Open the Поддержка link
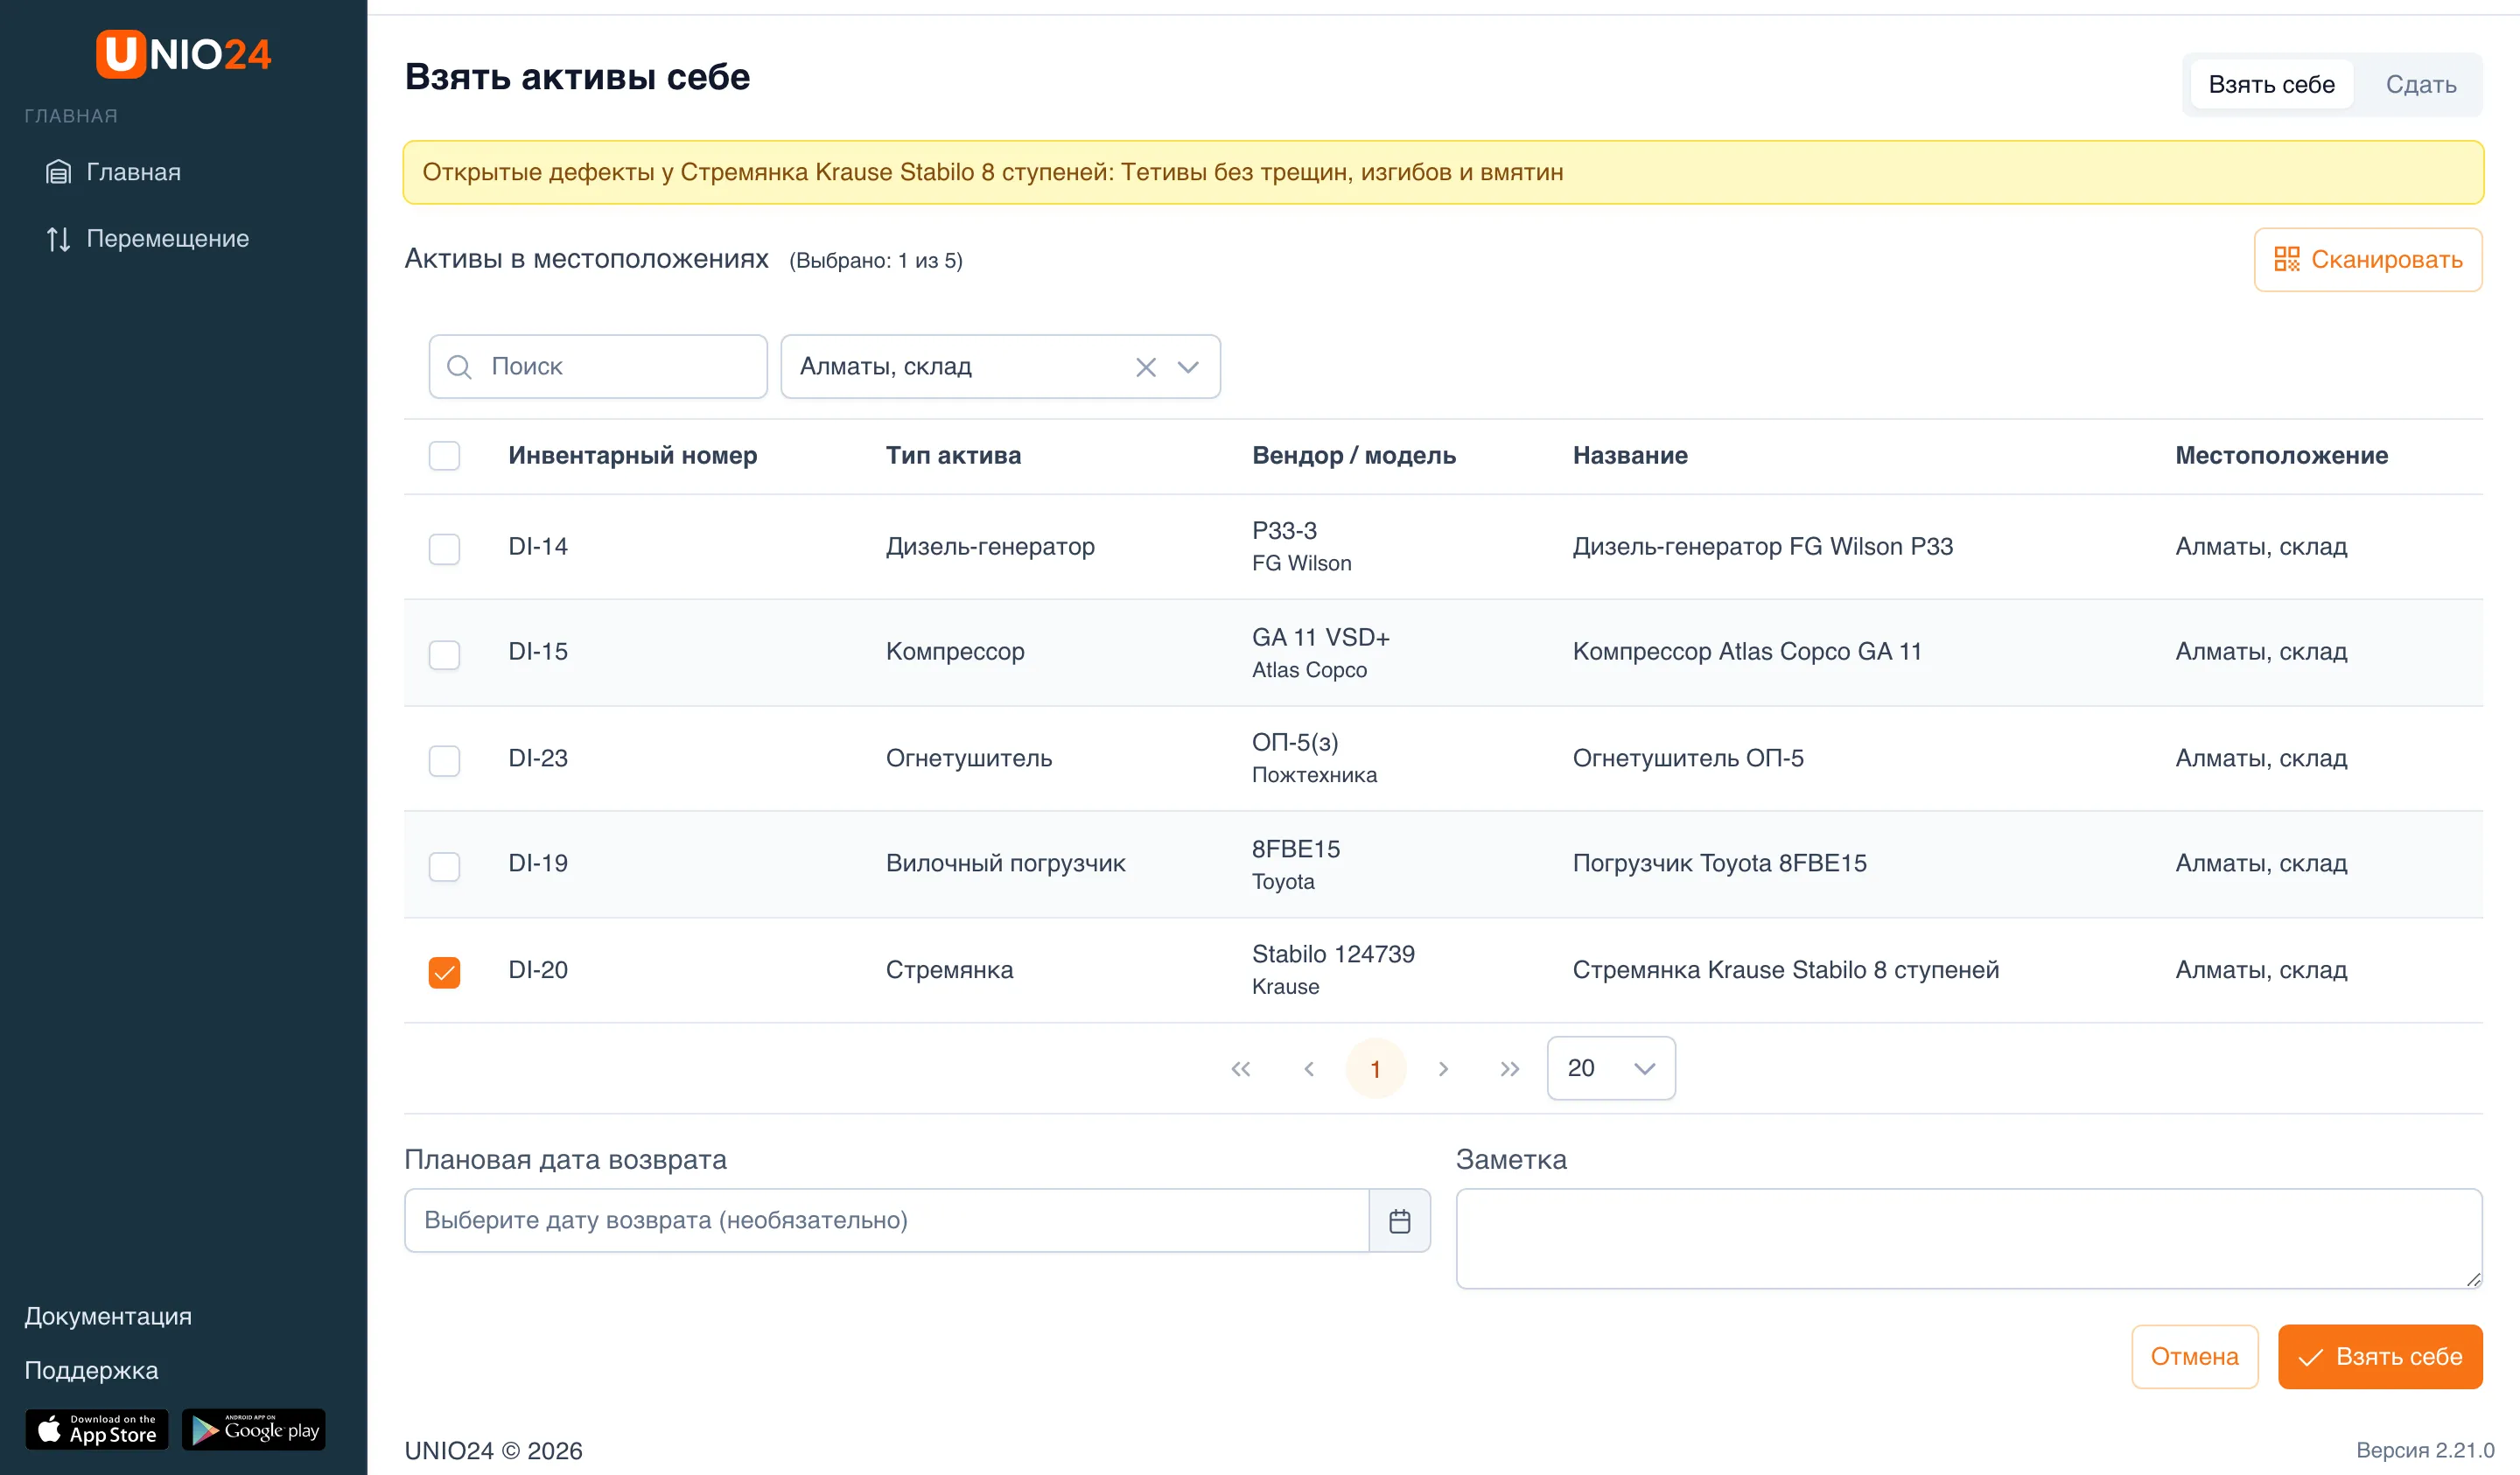The height and width of the screenshot is (1475, 2520). point(91,1370)
